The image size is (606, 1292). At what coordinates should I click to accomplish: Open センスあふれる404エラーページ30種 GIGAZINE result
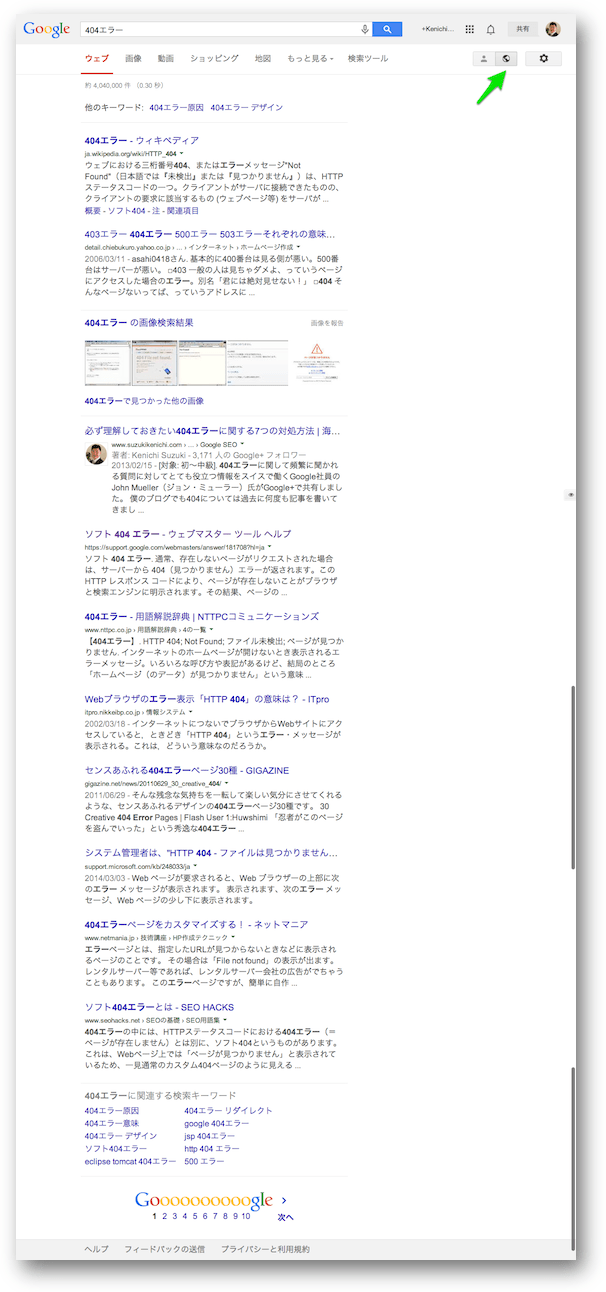click(x=187, y=770)
